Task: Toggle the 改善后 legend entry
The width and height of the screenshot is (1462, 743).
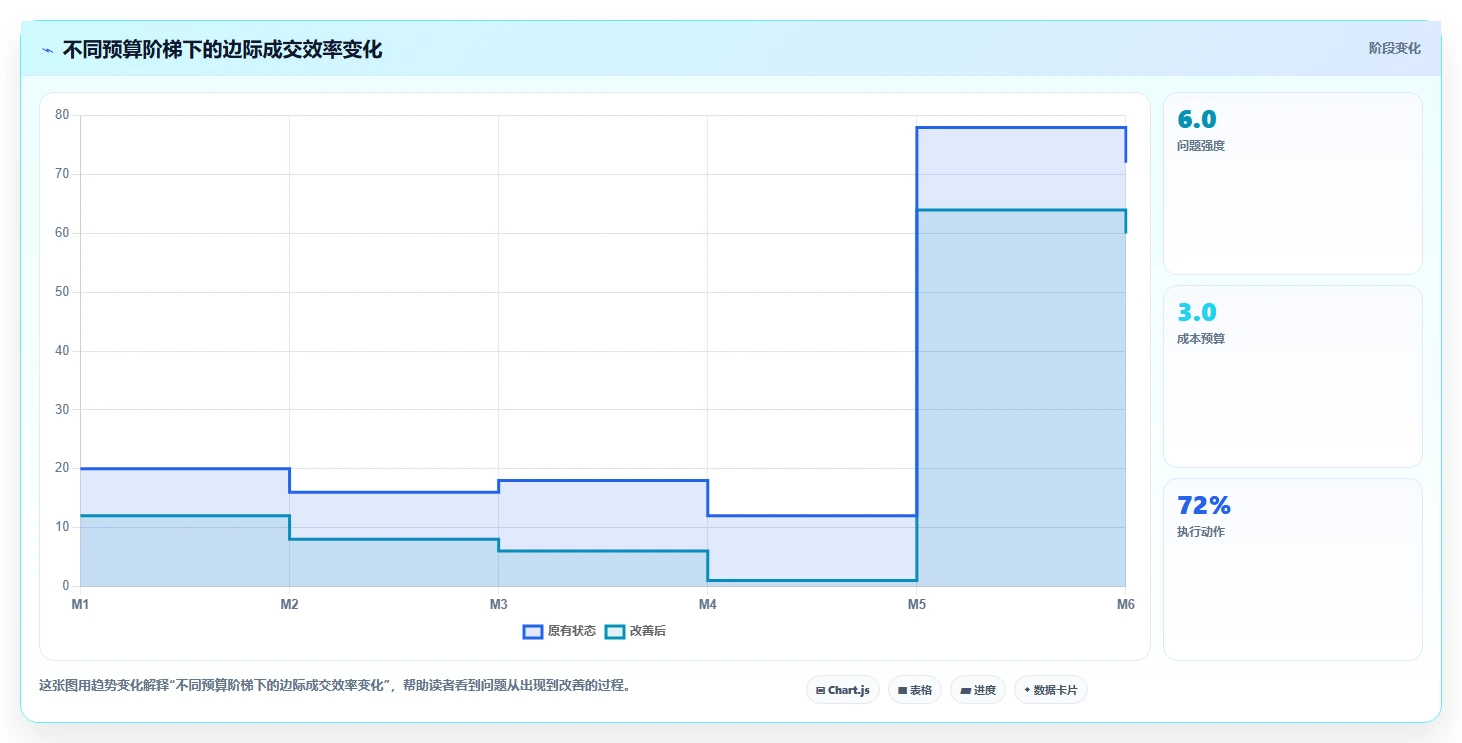Action: [x=636, y=631]
